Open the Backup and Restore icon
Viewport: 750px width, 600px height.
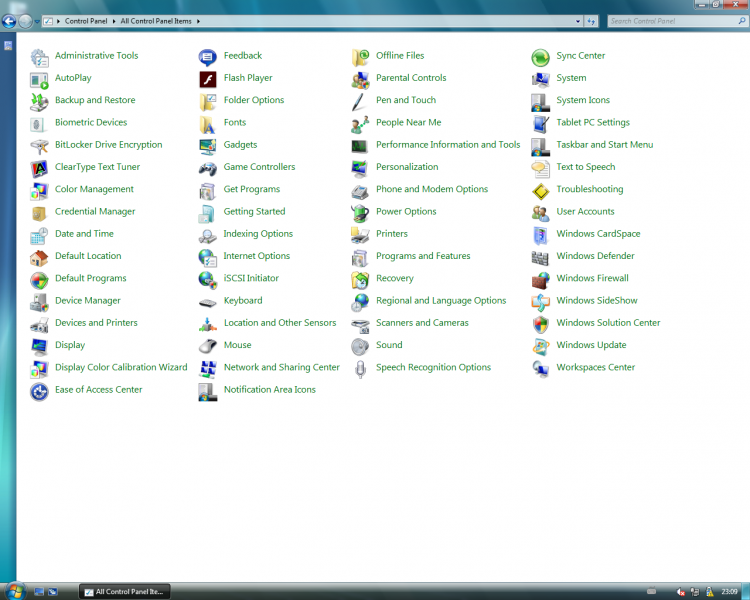click(x=39, y=101)
